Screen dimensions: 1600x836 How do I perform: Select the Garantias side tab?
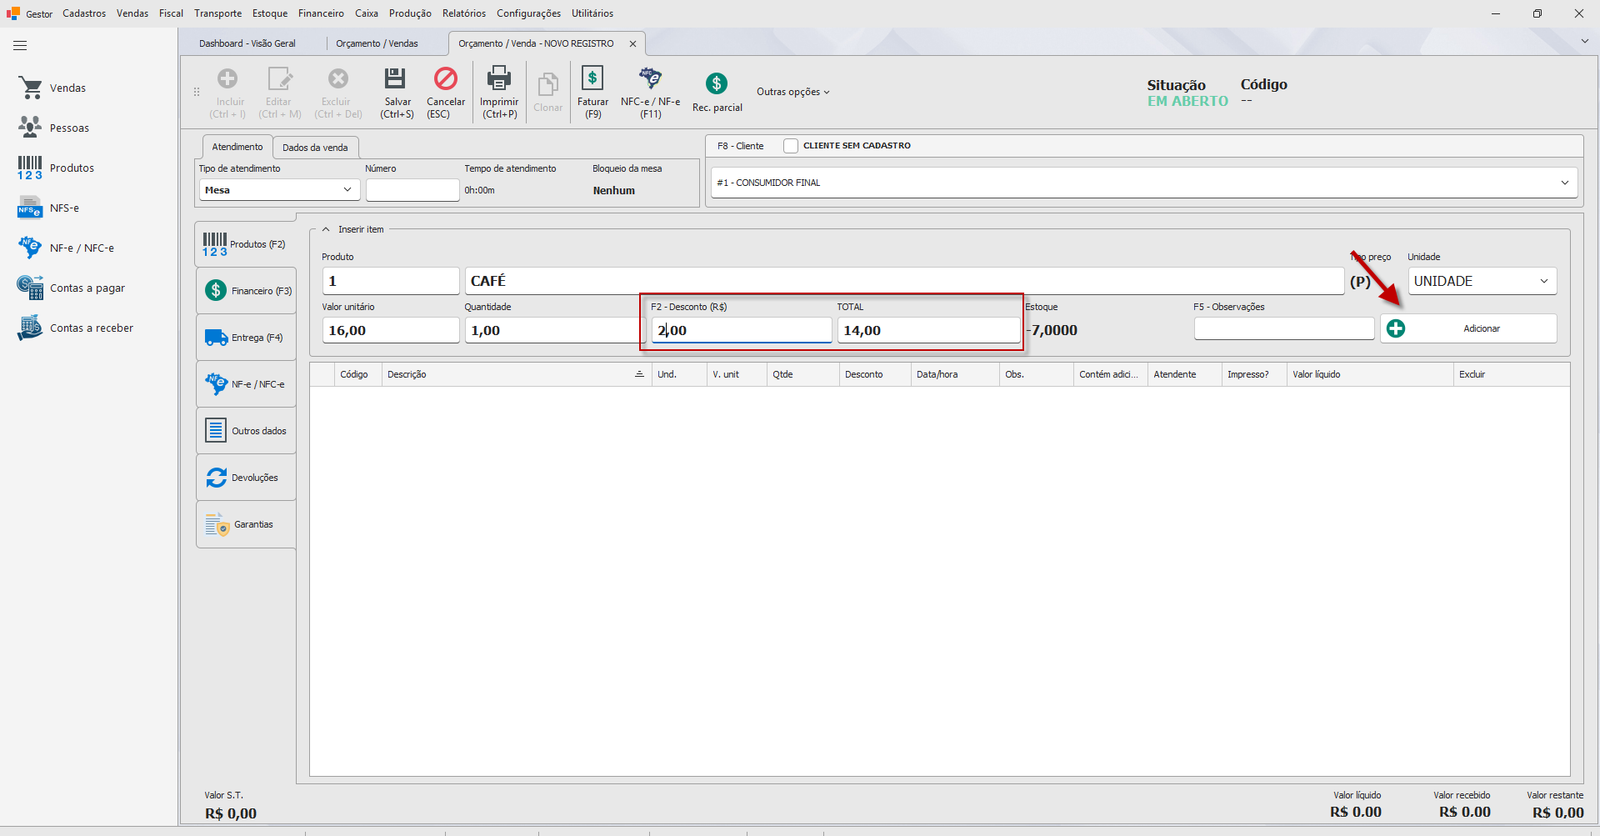pos(246,524)
